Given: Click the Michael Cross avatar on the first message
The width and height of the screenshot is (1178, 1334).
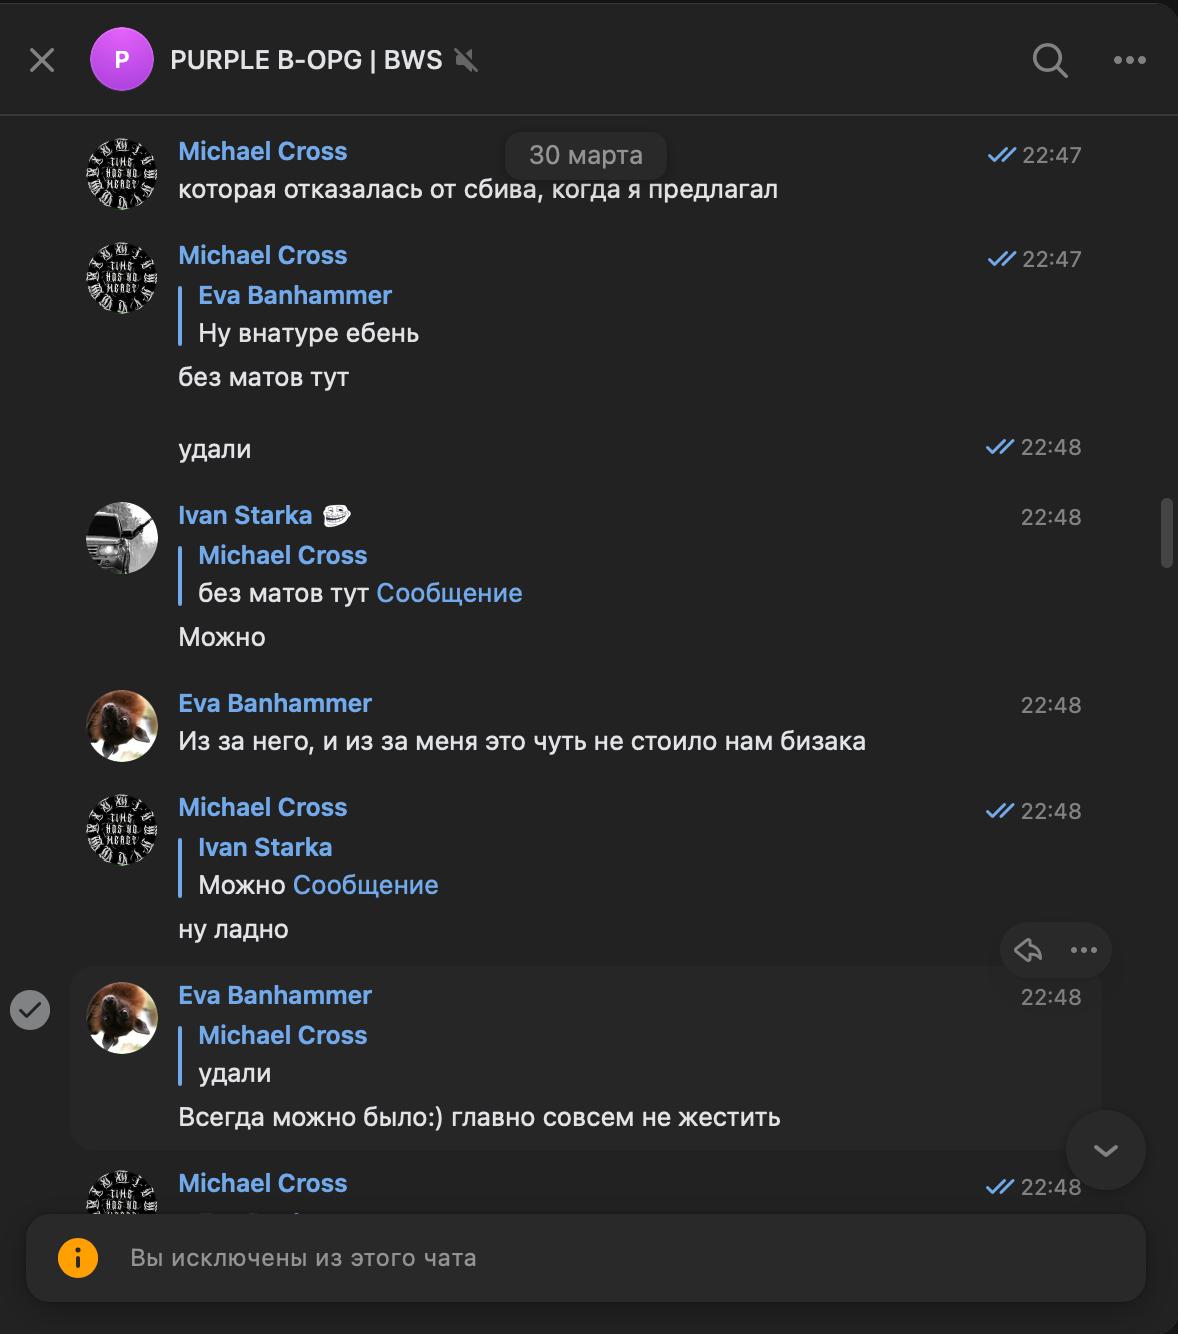Looking at the screenshot, I should coord(122,174).
